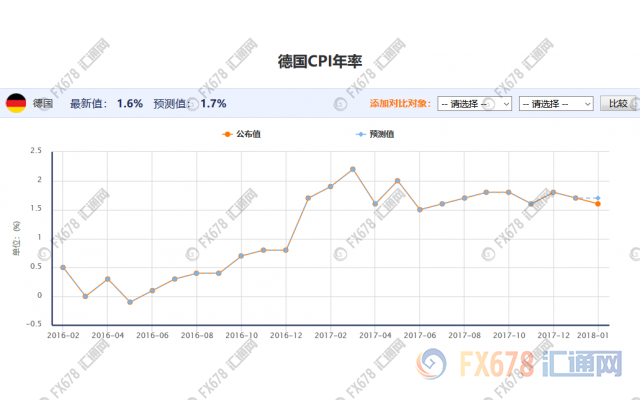Click the 德国 country label
The width and height of the screenshot is (640, 400).
pos(43,103)
